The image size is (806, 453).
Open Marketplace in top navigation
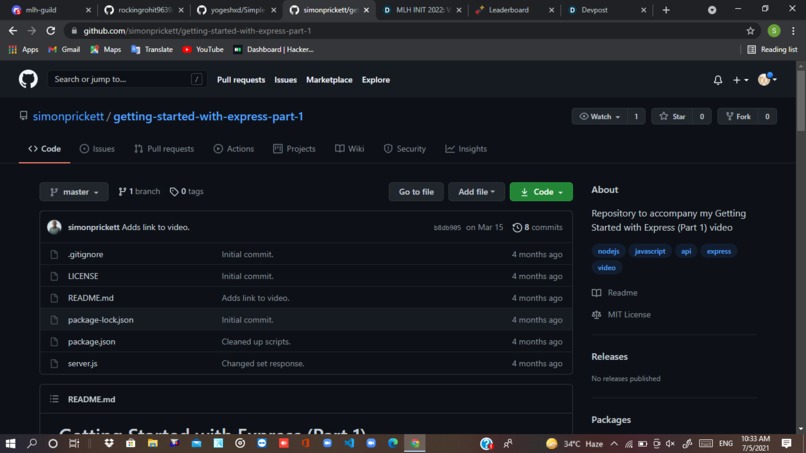pos(329,80)
